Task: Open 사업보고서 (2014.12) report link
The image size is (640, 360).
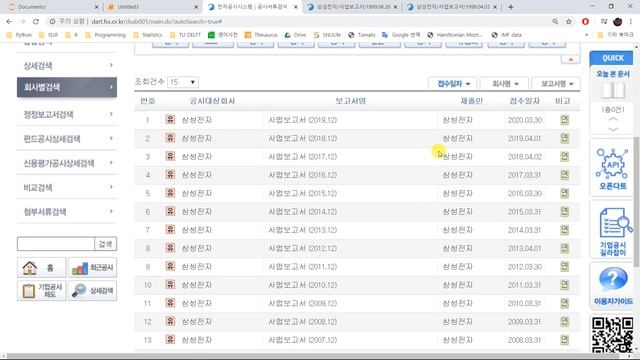Action: click(302, 211)
